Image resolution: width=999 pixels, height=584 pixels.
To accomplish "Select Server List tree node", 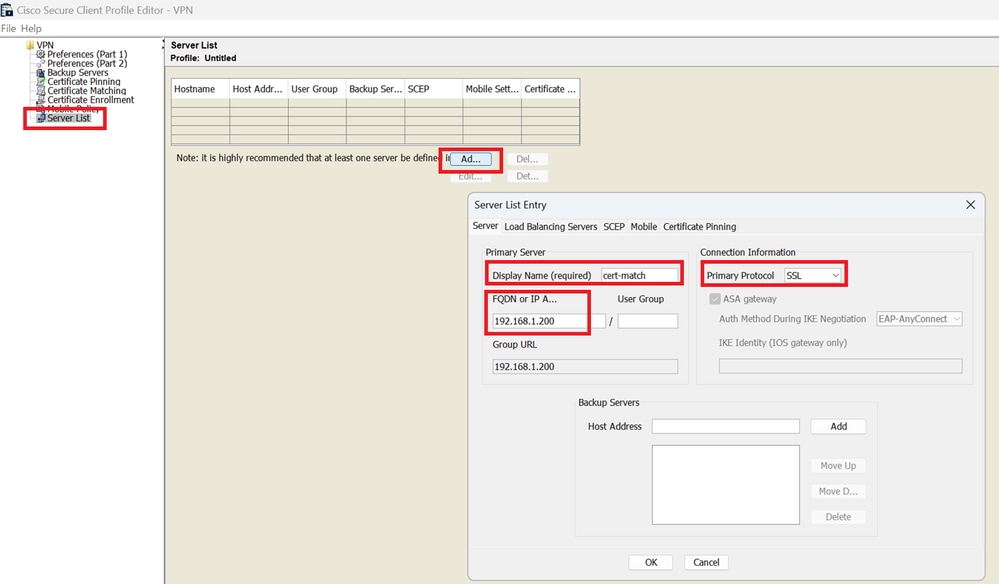I will [69, 118].
